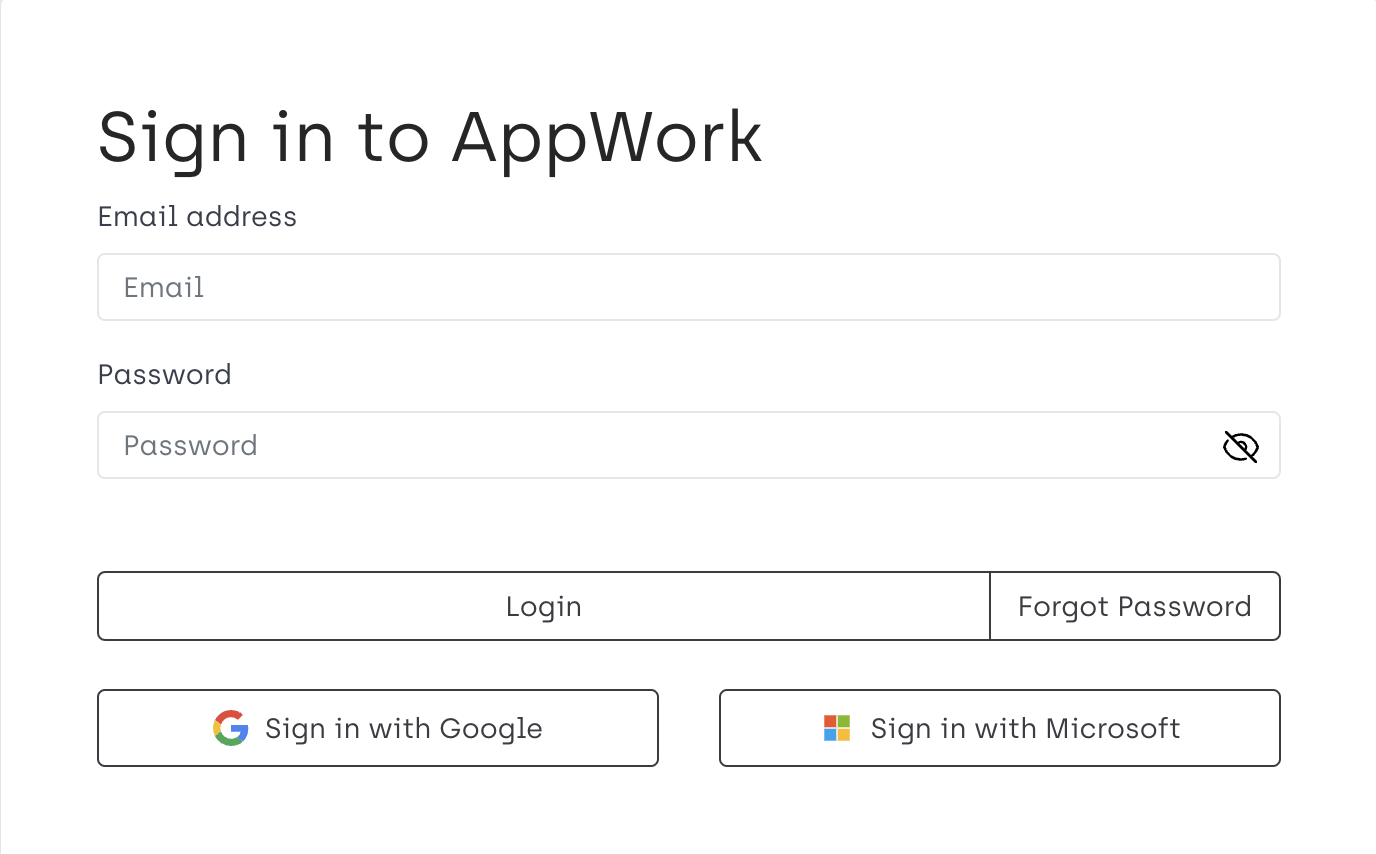The width and height of the screenshot is (1376, 854).
Task: Click the Sign in with Google option
Action: coord(378,728)
